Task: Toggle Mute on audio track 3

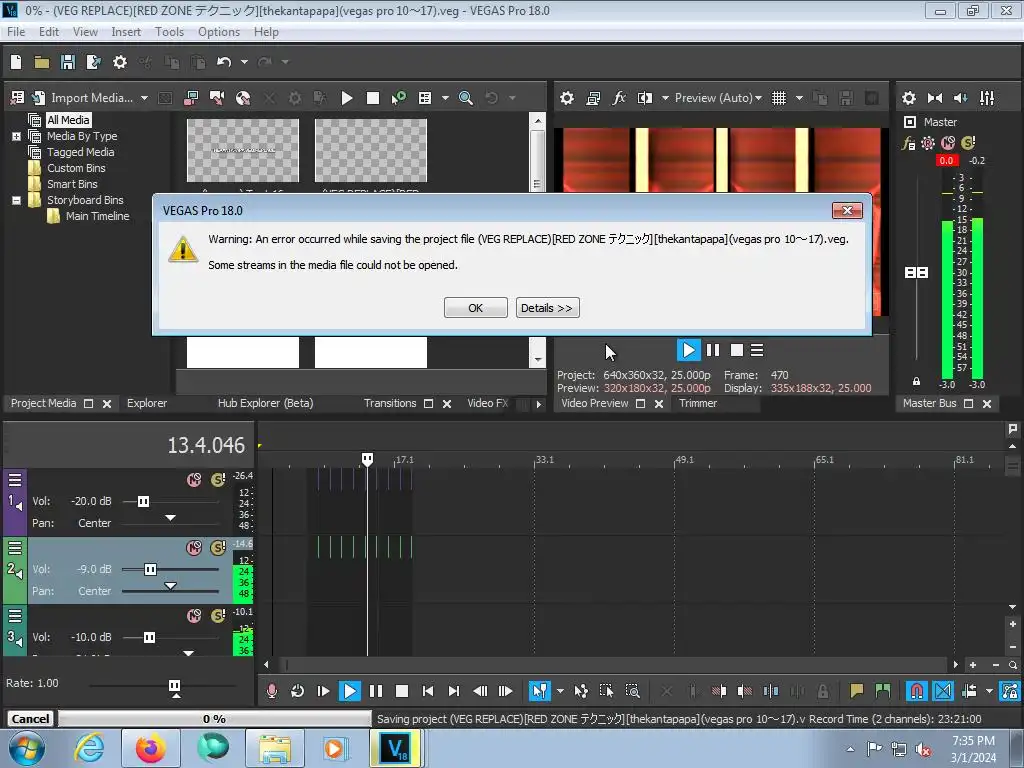Action: 195,616
